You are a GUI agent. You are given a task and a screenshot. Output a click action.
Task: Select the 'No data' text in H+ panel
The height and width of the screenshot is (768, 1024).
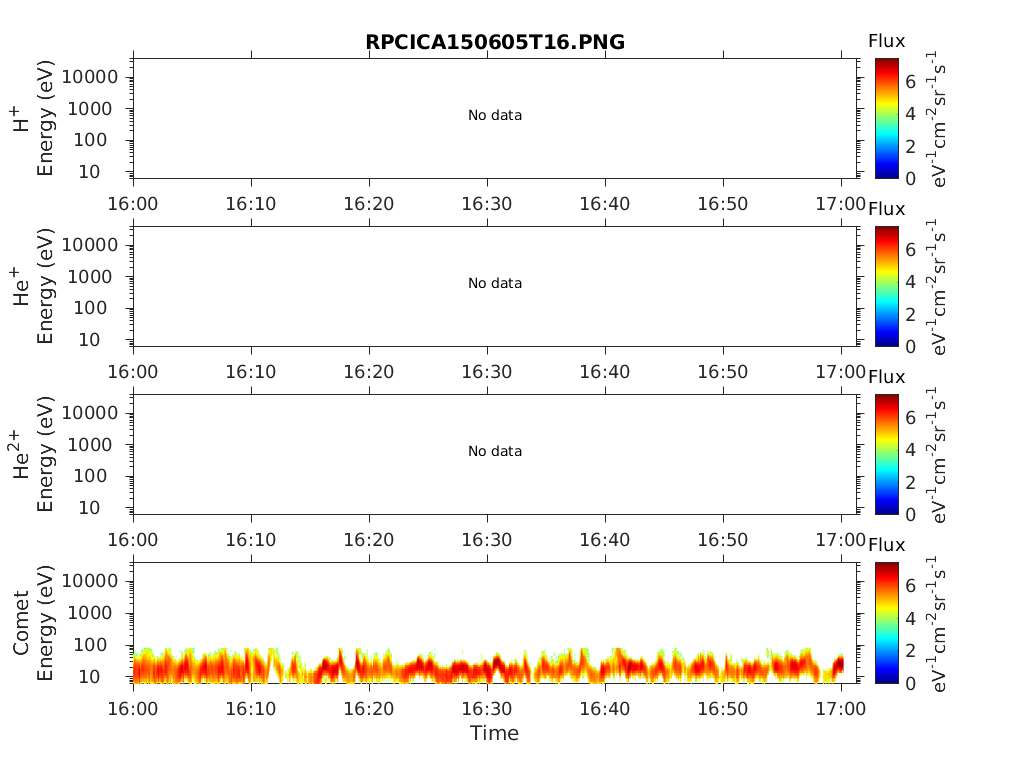pyautogui.click(x=495, y=116)
